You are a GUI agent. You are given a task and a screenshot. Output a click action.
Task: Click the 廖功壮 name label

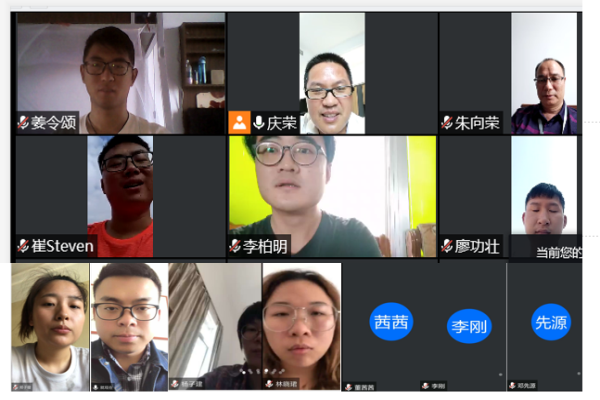click(x=477, y=246)
